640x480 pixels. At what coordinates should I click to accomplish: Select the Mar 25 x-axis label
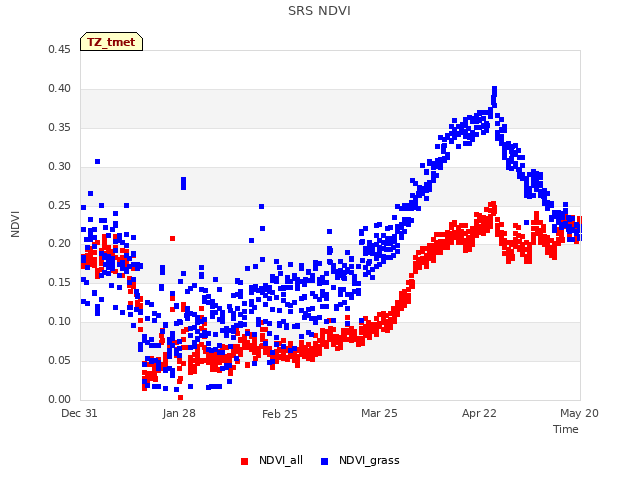379,413
